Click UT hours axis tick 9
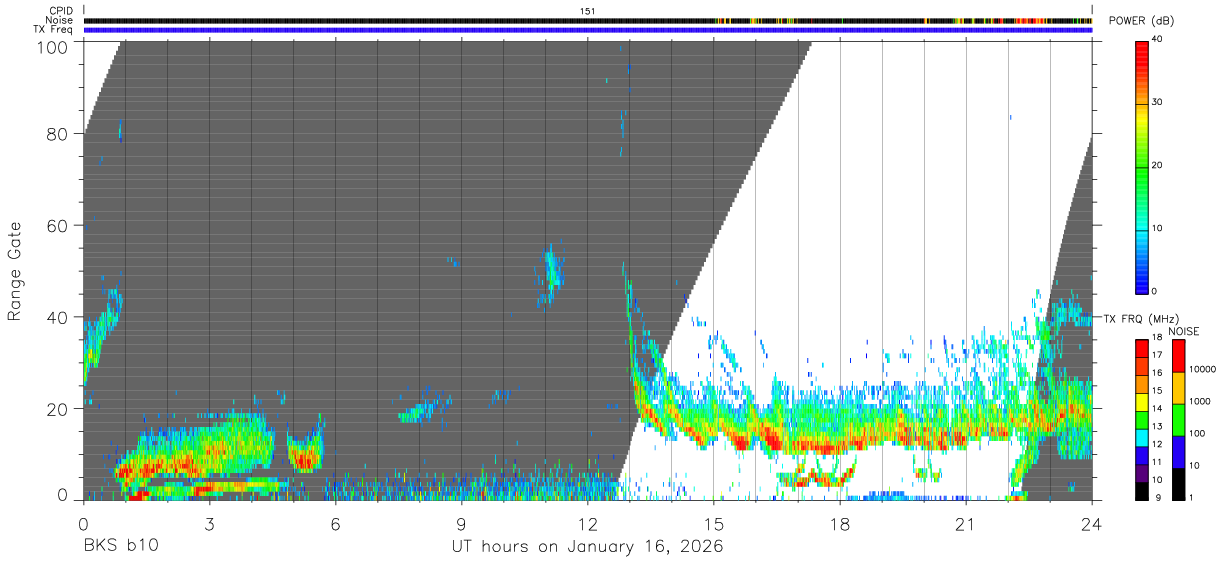This screenshot has height=567, width=1228. click(461, 524)
